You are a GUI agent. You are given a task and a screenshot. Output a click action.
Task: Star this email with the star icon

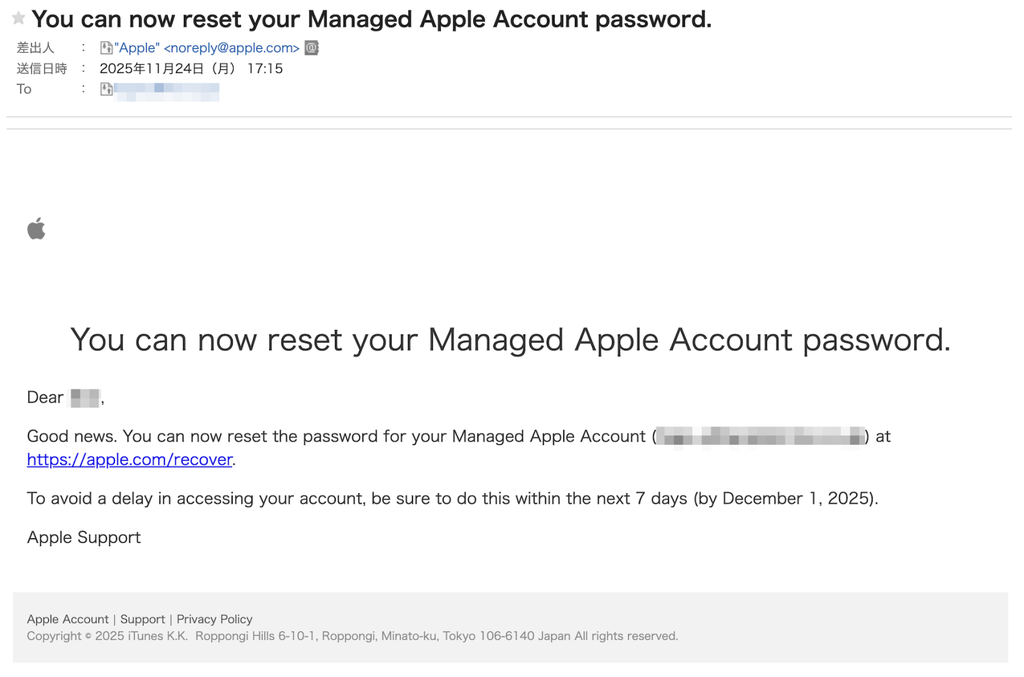pos(18,18)
